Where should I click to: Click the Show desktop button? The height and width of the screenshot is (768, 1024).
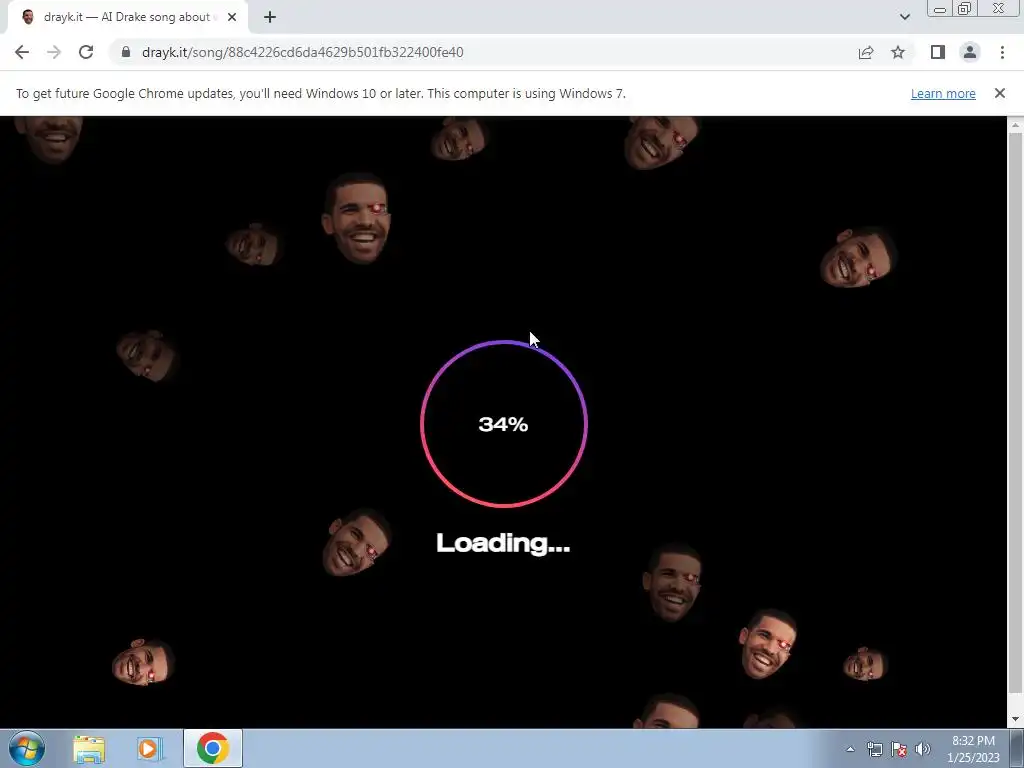pyautogui.click(x=1017, y=749)
